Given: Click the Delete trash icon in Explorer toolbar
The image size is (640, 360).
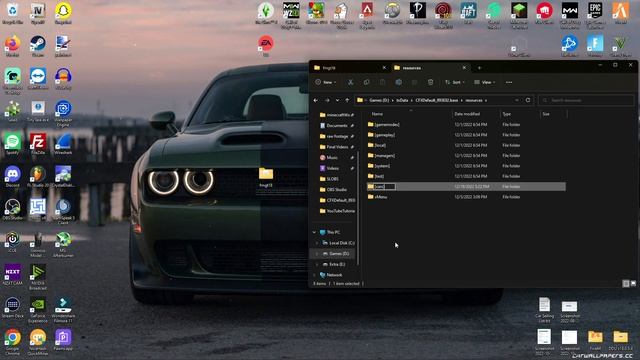Looking at the screenshot, I should tap(430, 82).
